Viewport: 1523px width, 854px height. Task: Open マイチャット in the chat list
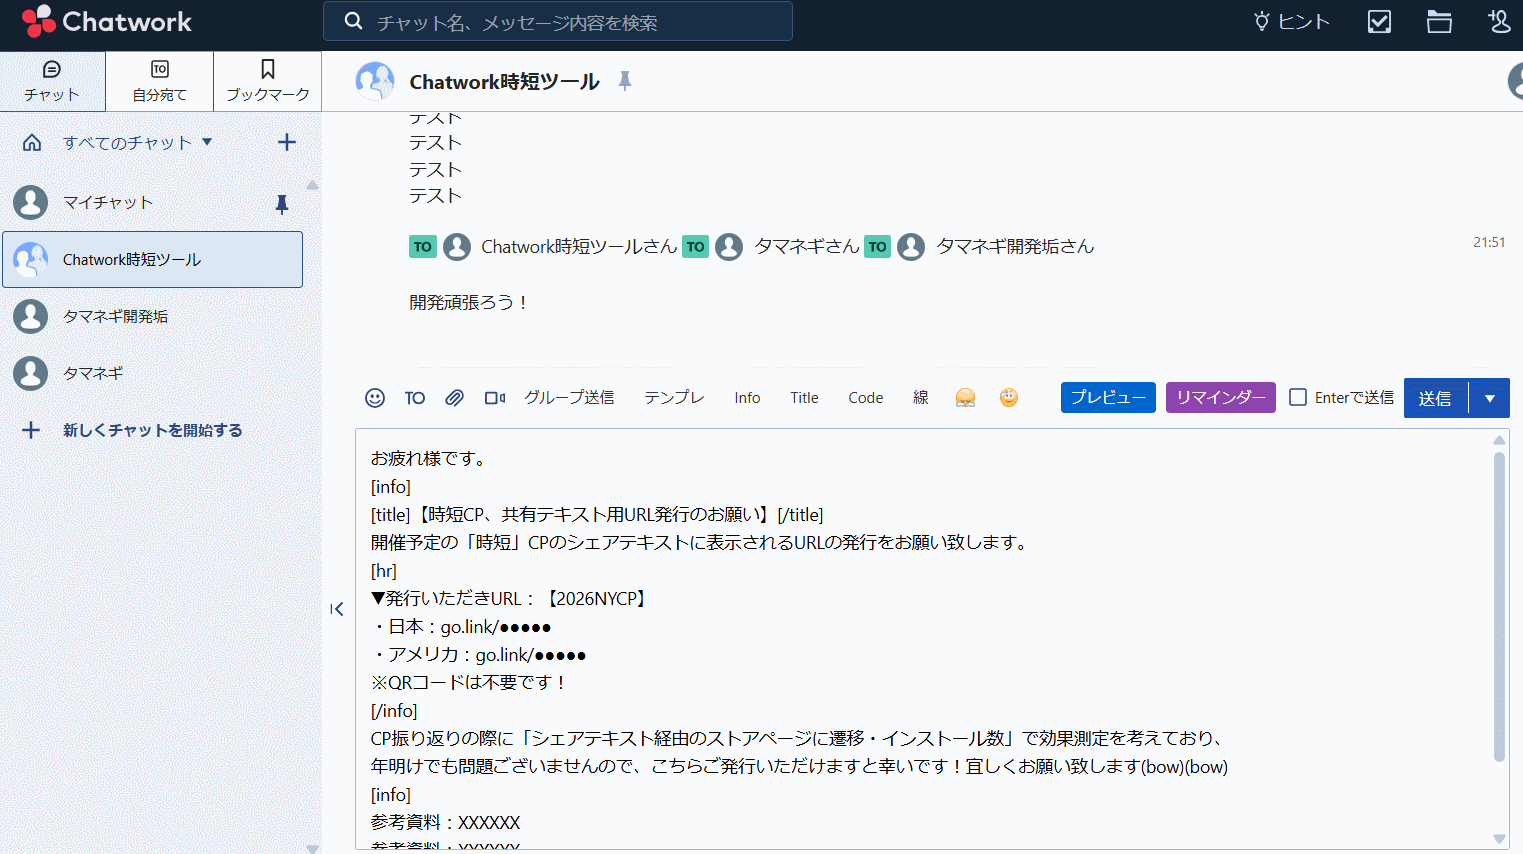point(152,202)
